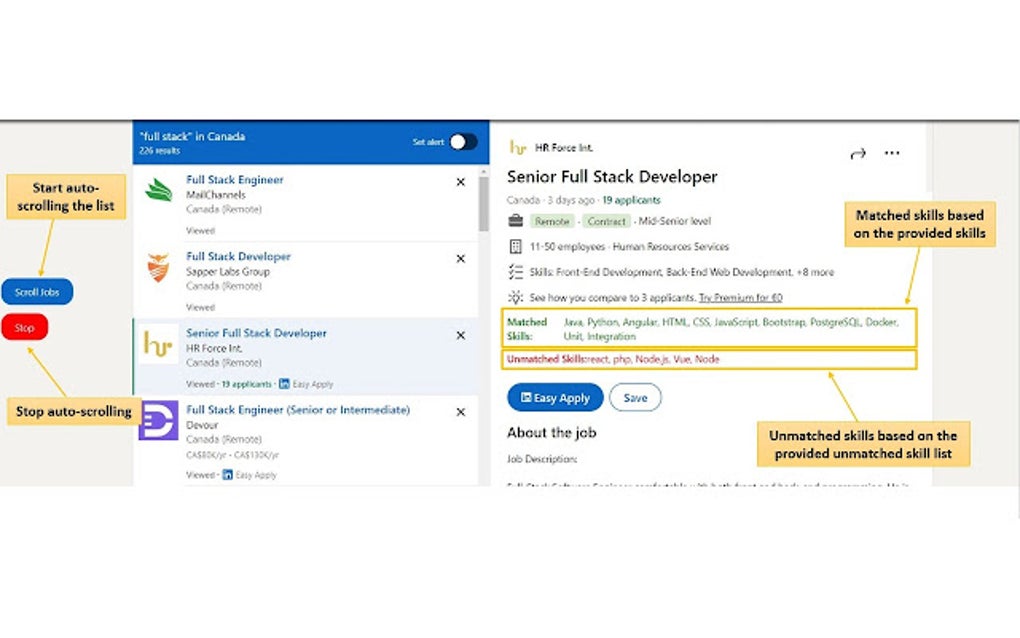Click the HR Force Int. company logo

coord(516,148)
